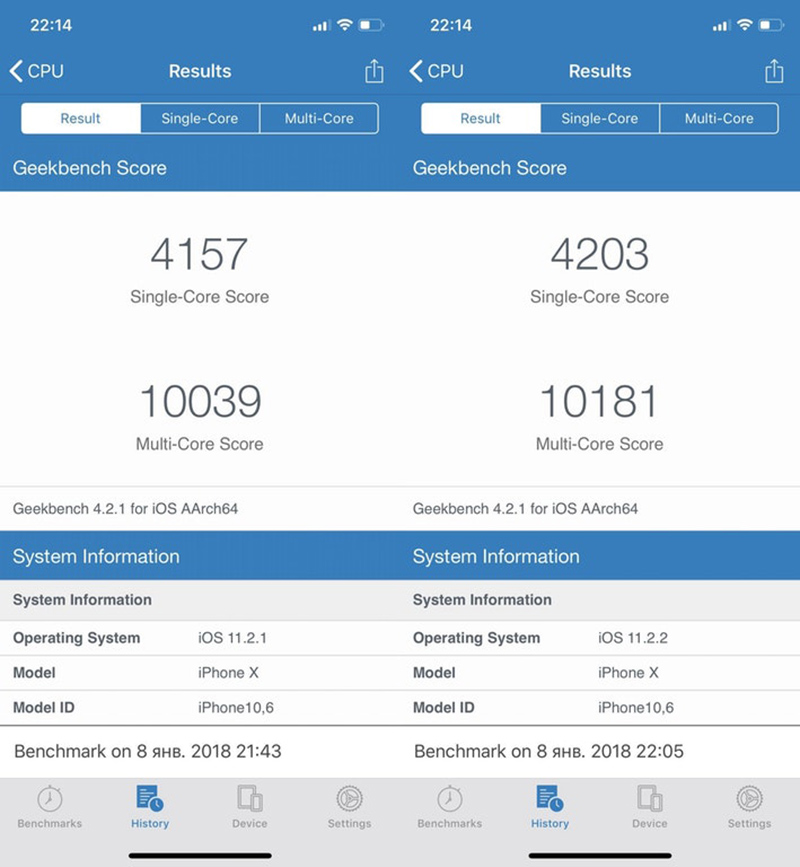This screenshot has width=800, height=867.
Task: Tap the 10039 multi-core score
Action: [200, 401]
